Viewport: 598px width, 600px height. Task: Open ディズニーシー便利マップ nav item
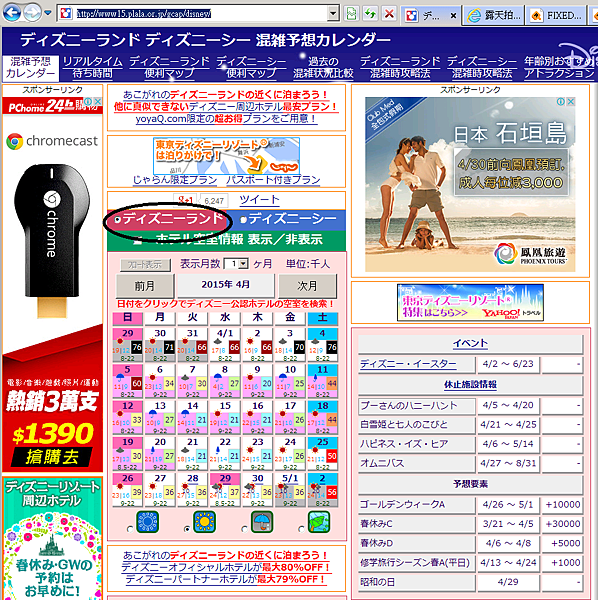pos(251,68)
